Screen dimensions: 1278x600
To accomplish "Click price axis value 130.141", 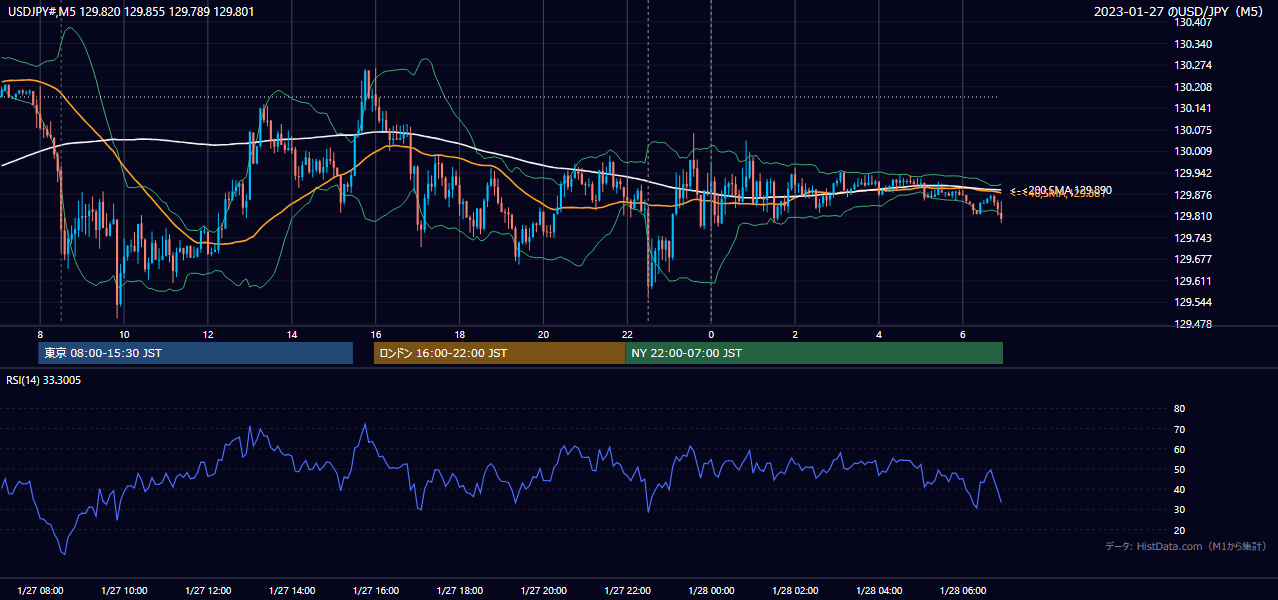I will tap(1192, 108).
